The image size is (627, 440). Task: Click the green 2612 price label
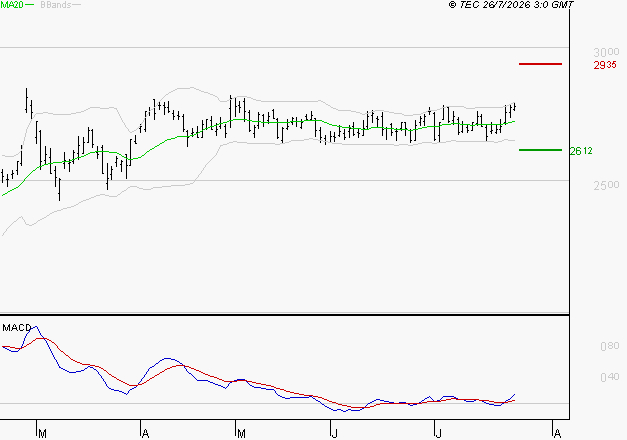point(581,151)
